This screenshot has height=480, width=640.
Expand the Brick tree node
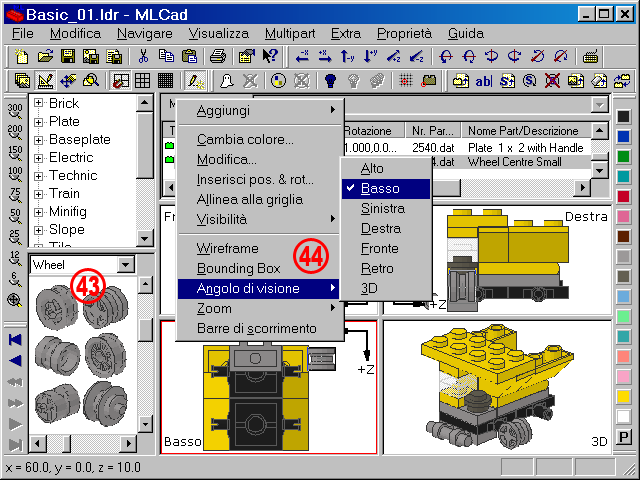(x=38, y=103)
